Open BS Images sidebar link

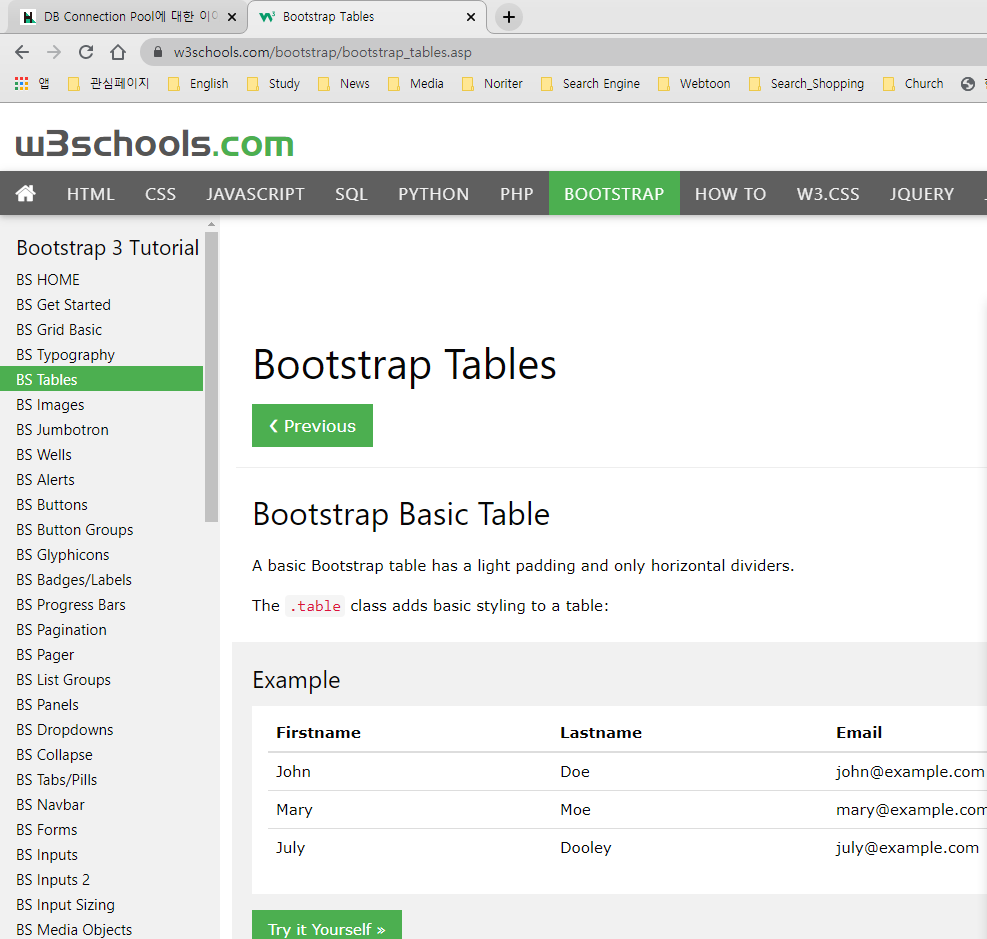[x=101, y=405]
